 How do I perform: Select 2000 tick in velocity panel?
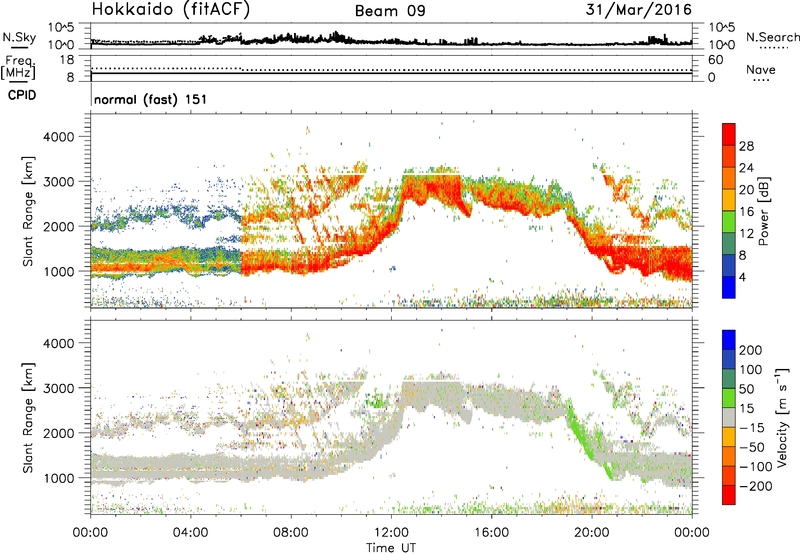click(58, 433)
